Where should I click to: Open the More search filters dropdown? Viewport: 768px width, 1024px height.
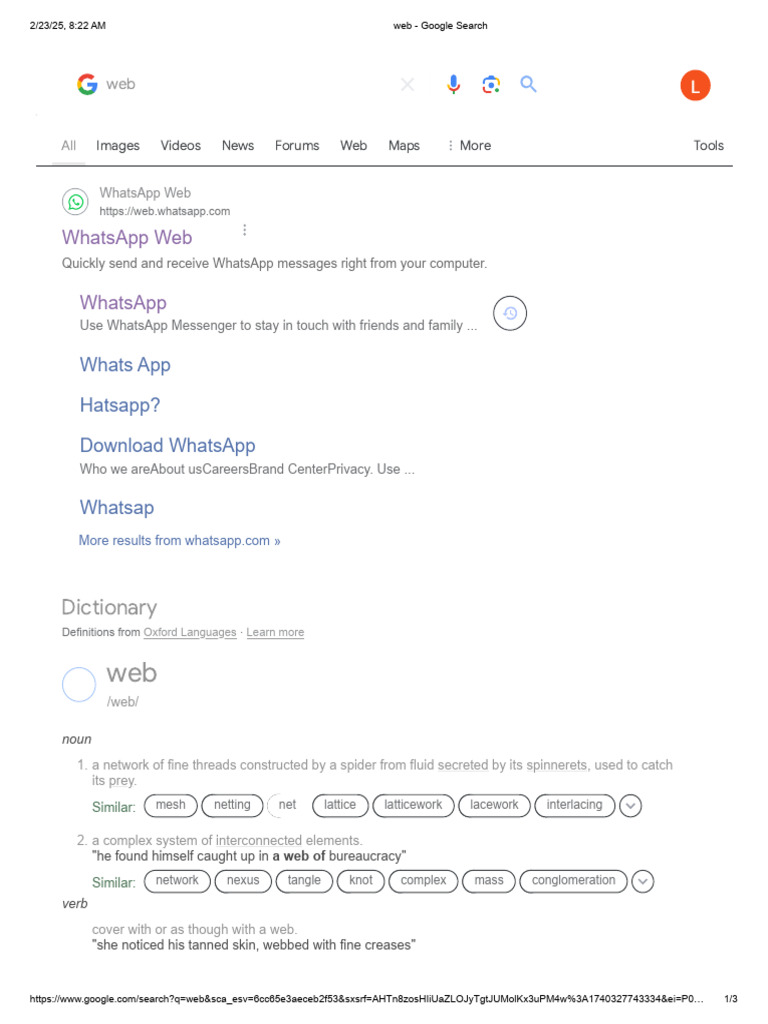pyautogui.click(x=469, y=146)
